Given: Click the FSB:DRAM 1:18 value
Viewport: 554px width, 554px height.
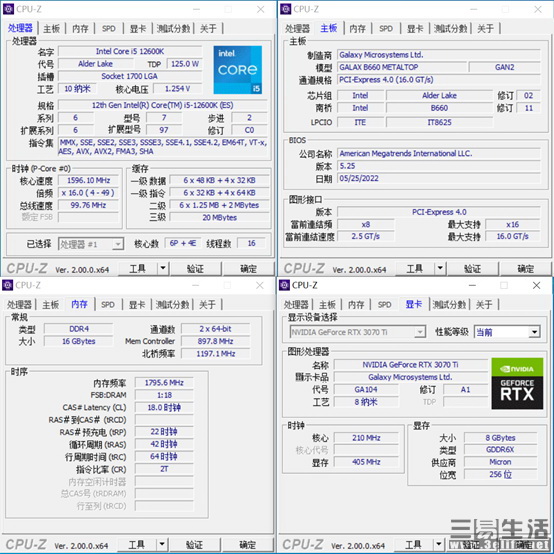Looking at the screenshot, I should (164, 395).
